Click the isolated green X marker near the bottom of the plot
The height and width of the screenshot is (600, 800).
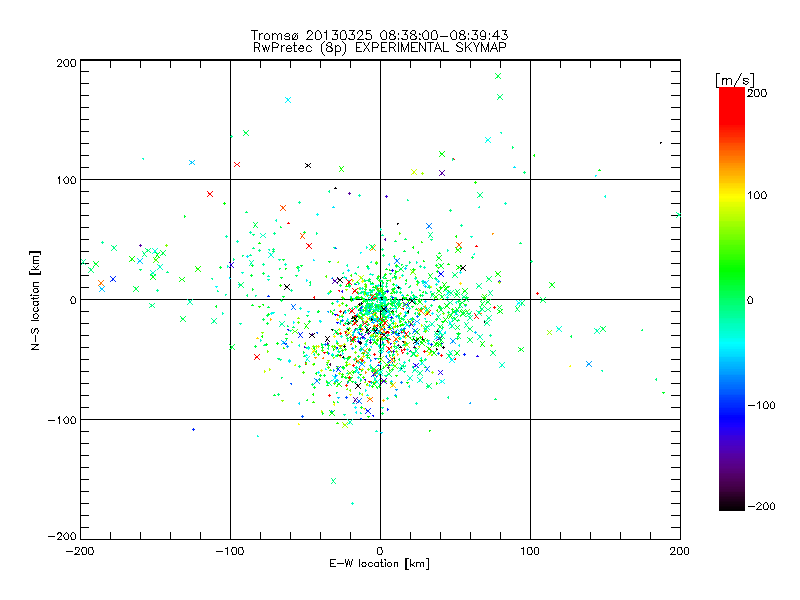334,481
